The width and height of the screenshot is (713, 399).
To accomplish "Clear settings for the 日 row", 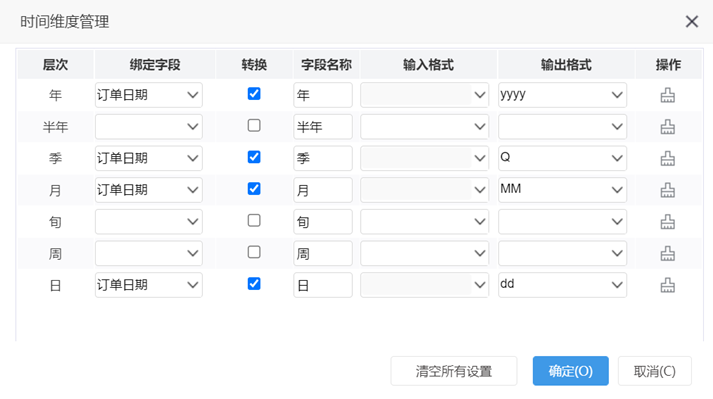I will (668, 285).
